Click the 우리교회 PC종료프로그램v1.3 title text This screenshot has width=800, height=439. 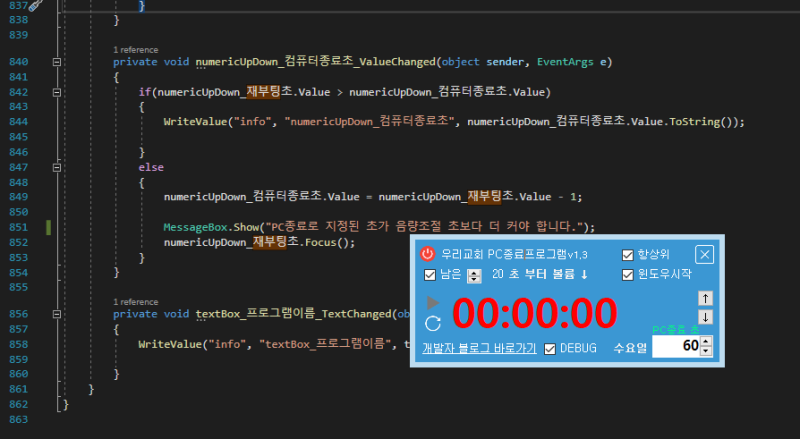514,254
